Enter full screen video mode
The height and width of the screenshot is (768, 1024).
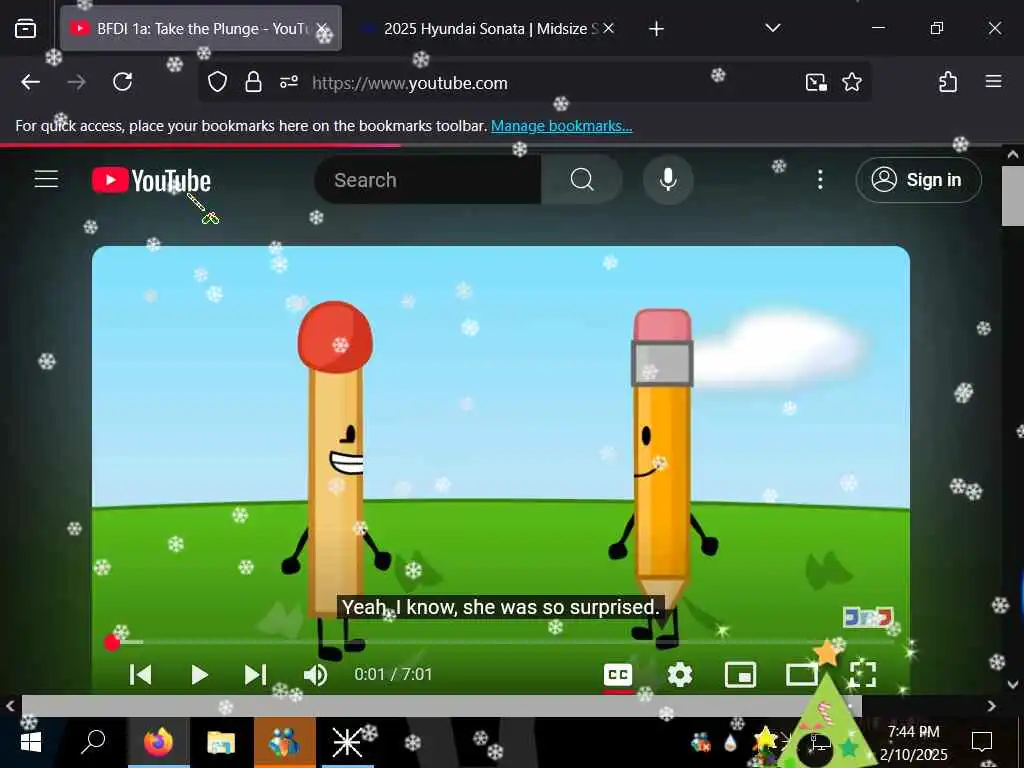862,673
